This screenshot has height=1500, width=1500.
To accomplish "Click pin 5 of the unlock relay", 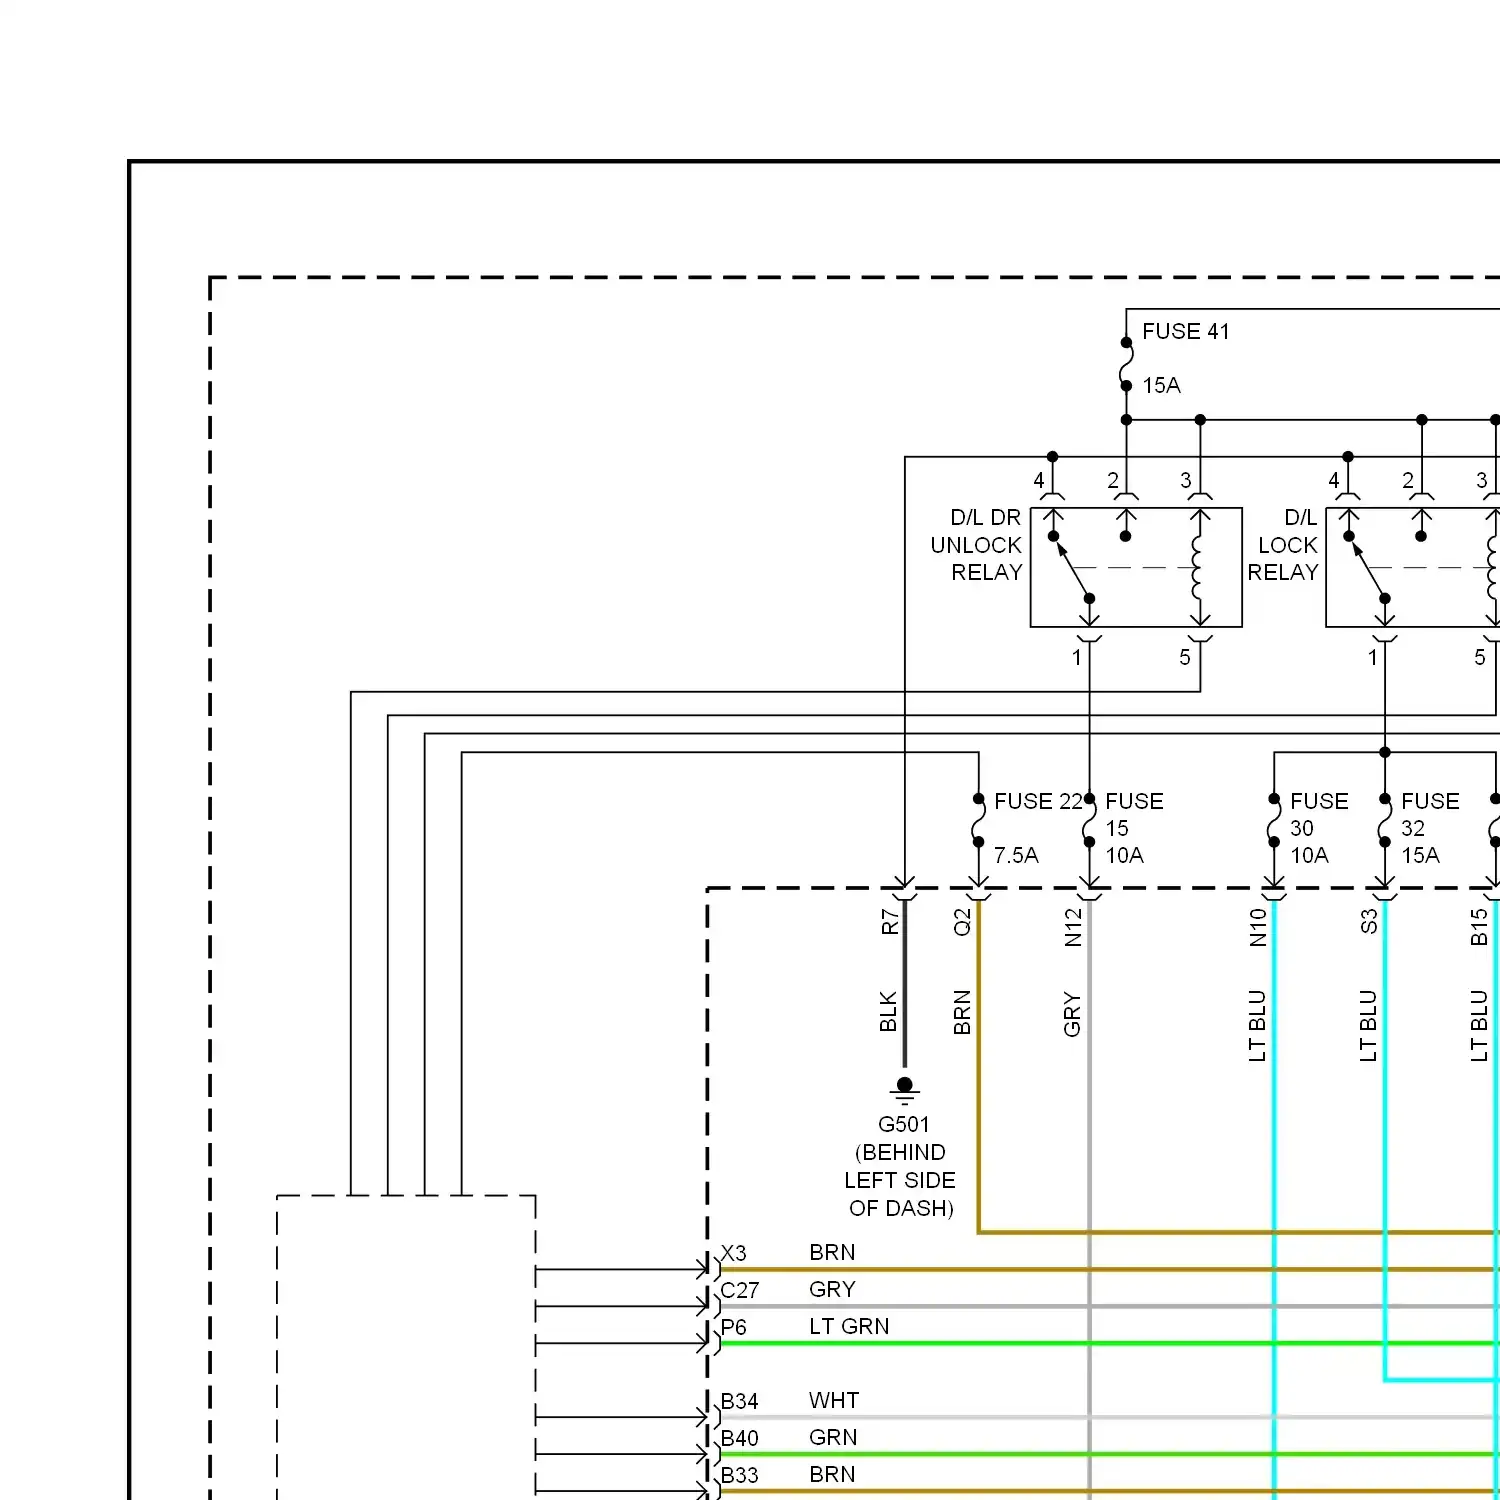I will 1185,658.
